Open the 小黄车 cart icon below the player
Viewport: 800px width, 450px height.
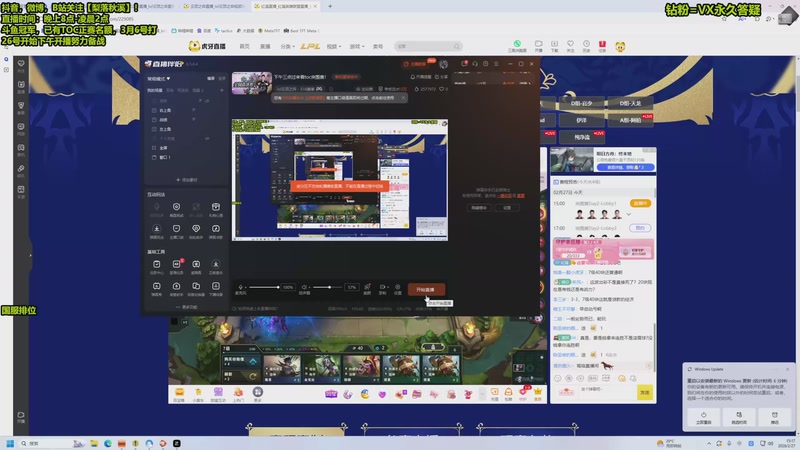198,394
